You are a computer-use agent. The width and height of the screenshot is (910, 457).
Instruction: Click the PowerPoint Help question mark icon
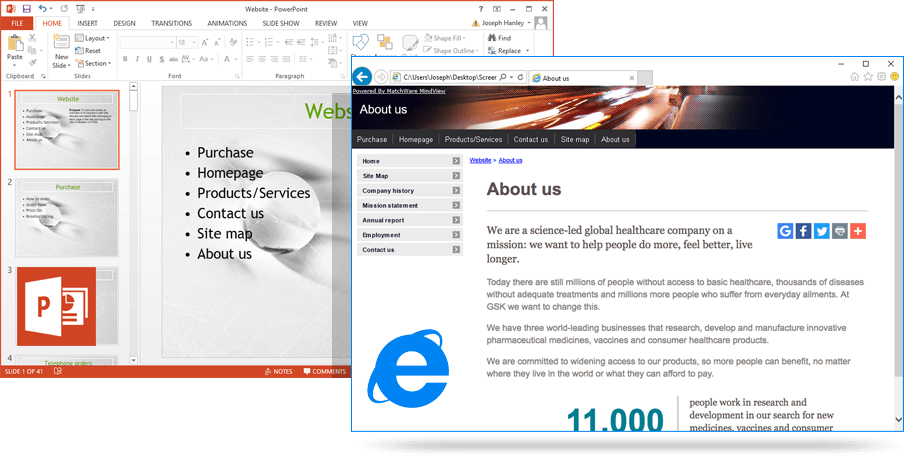[481, 9]
